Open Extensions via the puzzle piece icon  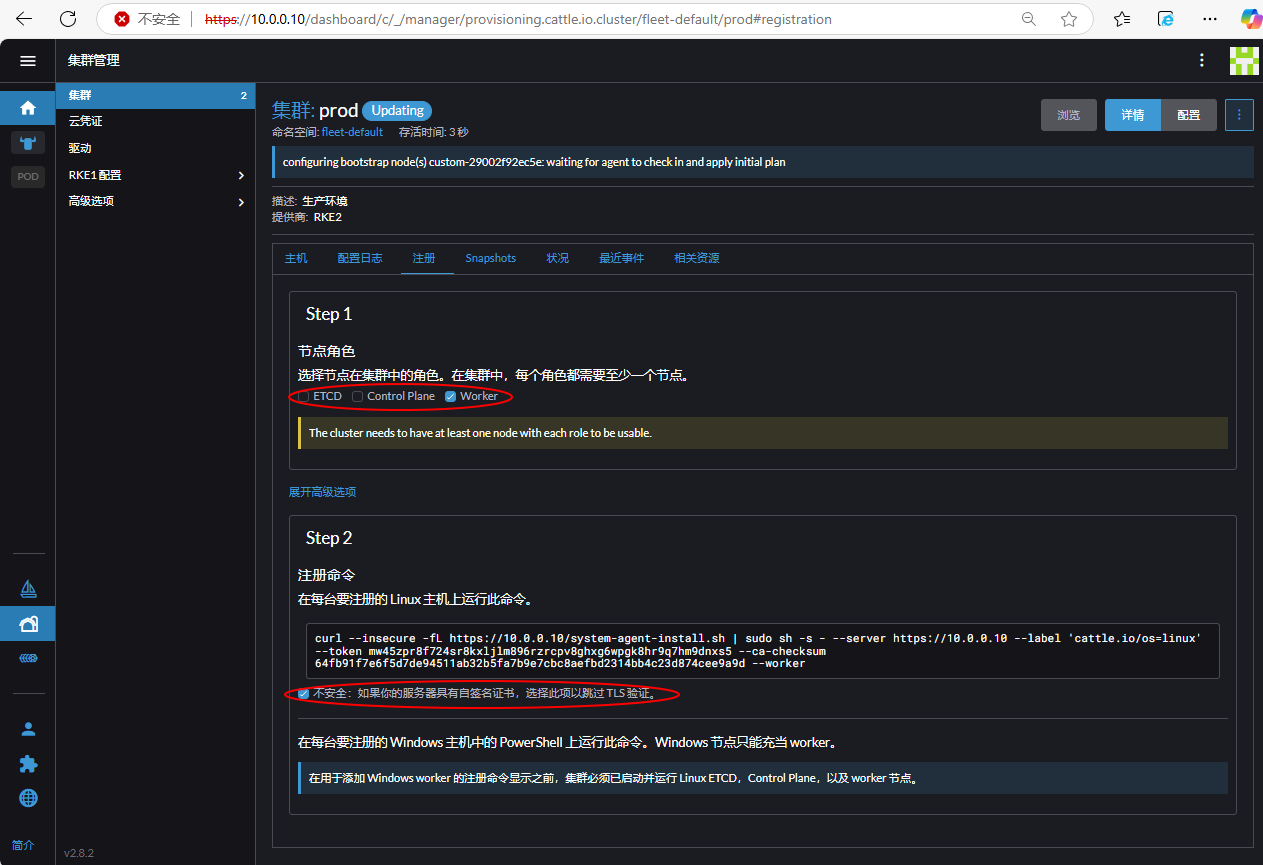tap(28, 764)
